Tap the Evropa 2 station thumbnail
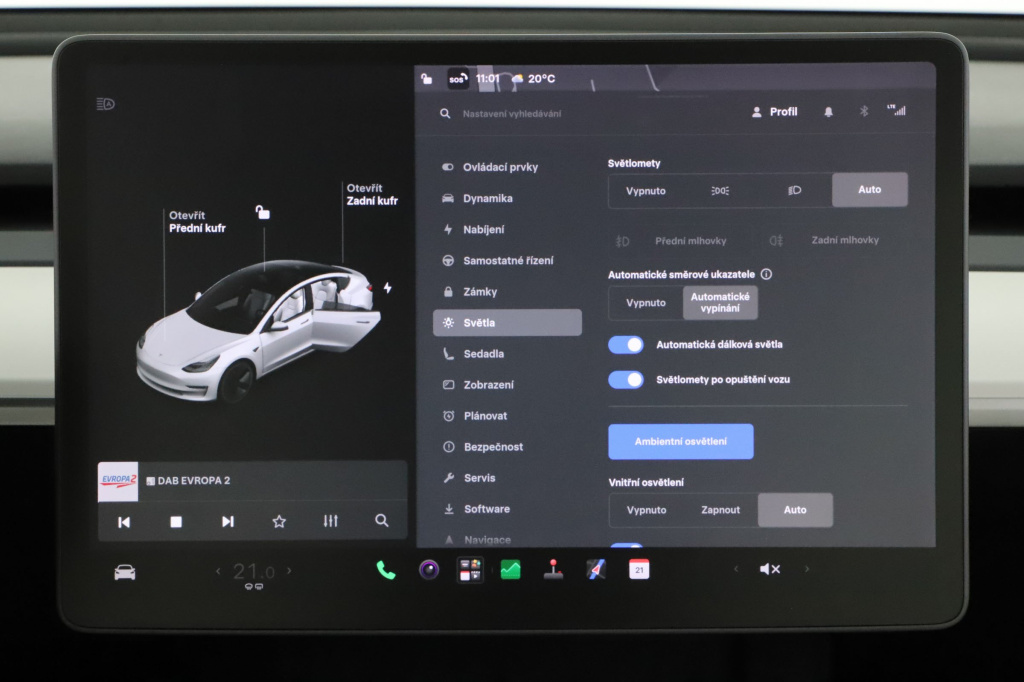This screenshot has width=1024, height=682. (118, 482)
